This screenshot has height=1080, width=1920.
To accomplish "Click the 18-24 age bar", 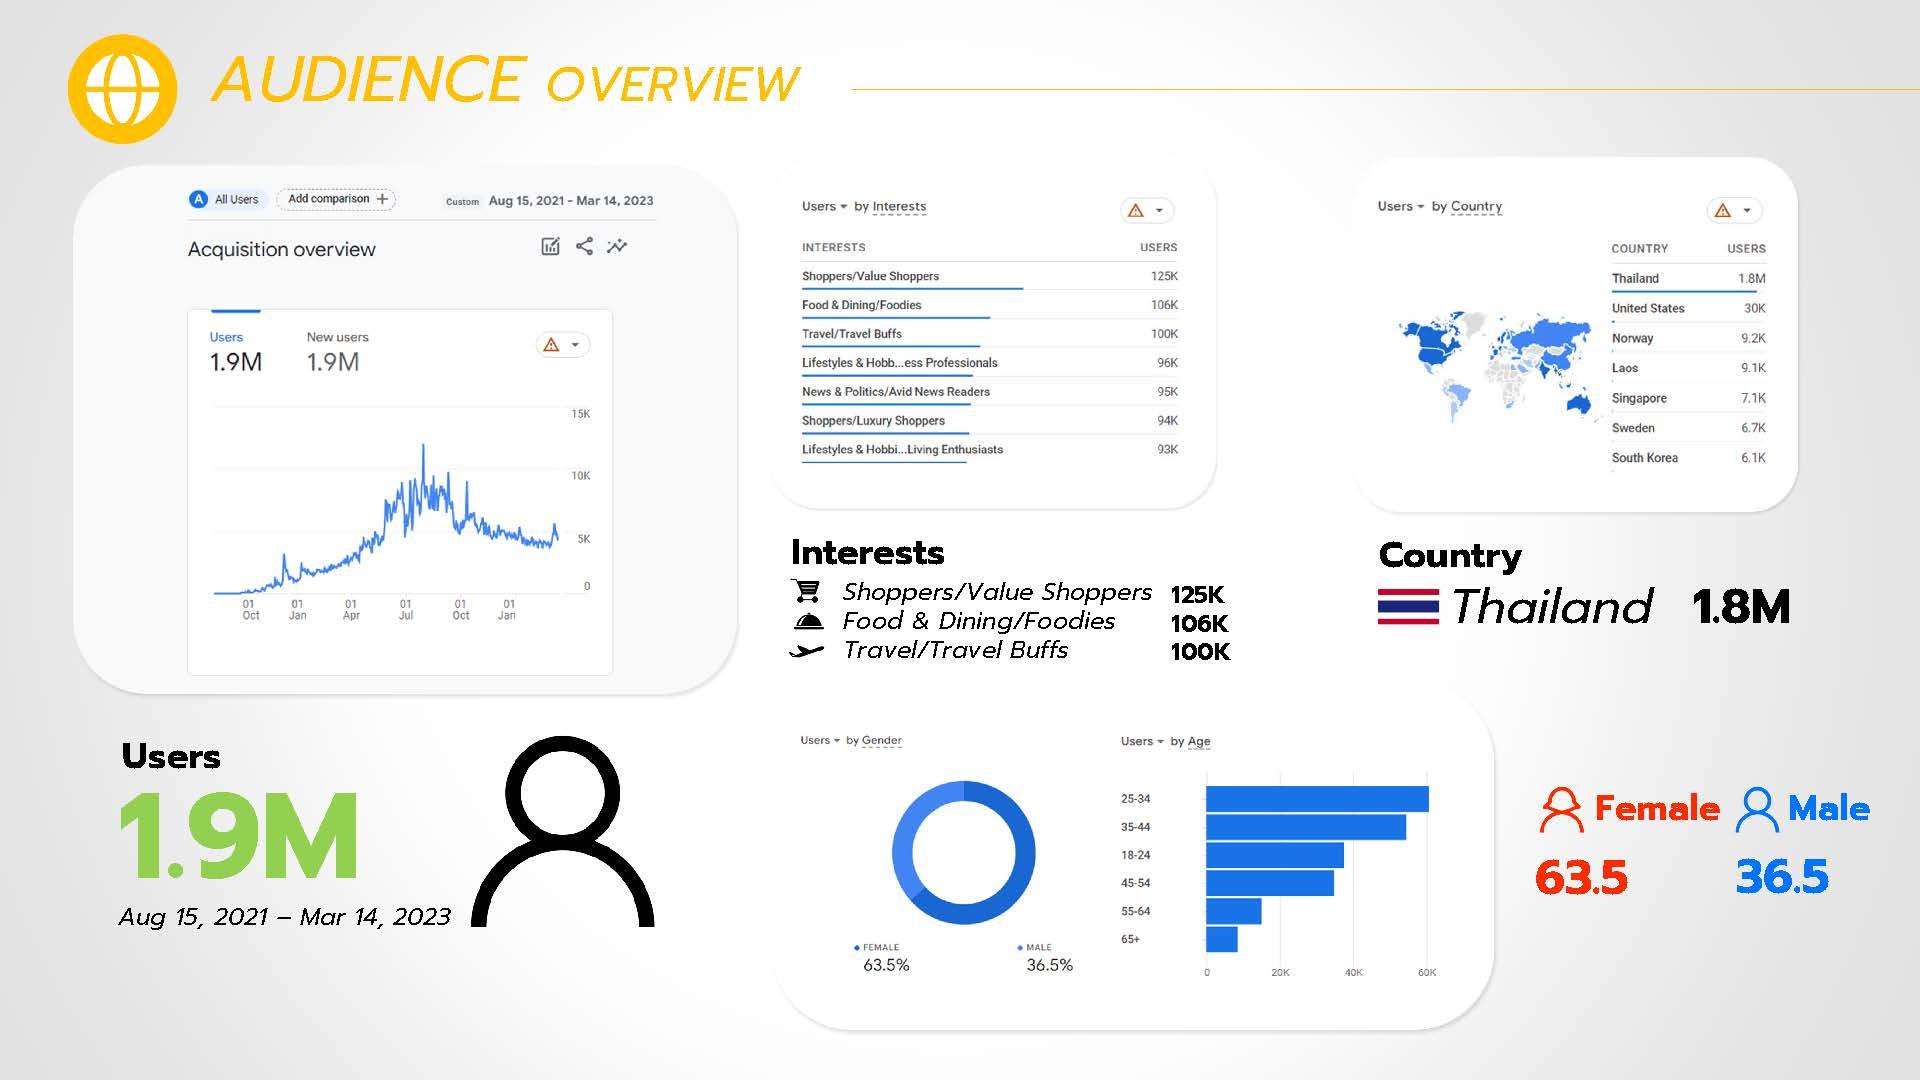I will (1275, 855).
